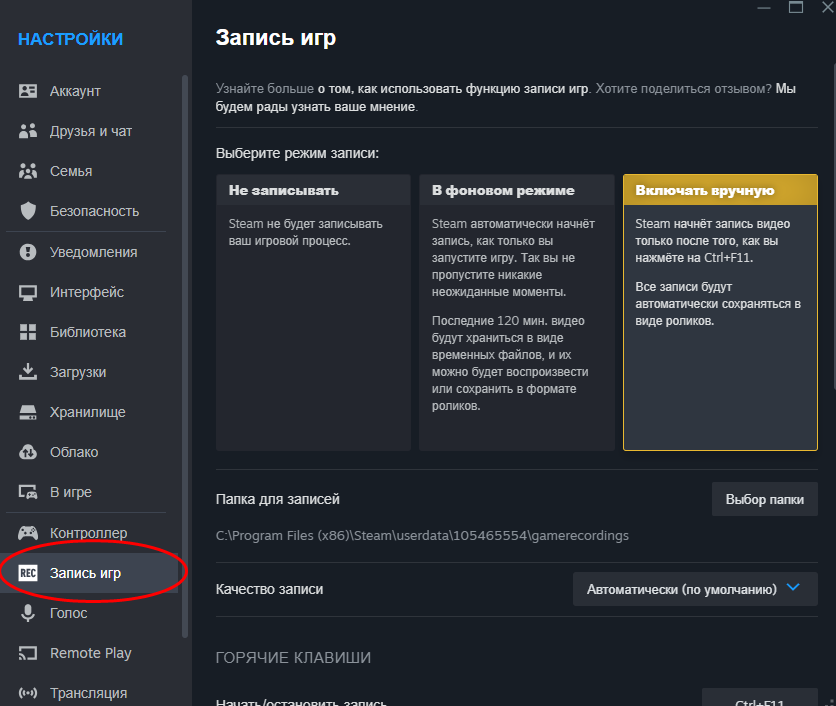This screenshot has width=836, height=706.
Task: Click the REC Запись игр icon
Action: 29,573
